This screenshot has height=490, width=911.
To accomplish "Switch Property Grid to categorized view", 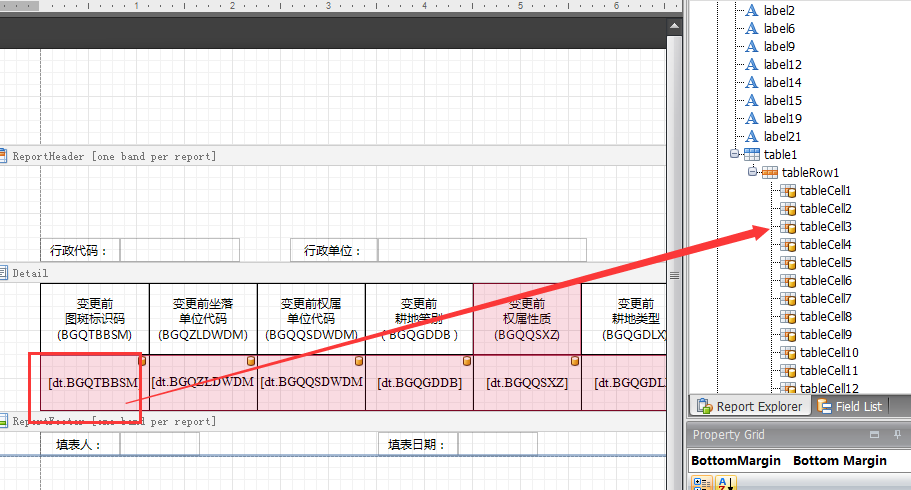I will 702,483.
